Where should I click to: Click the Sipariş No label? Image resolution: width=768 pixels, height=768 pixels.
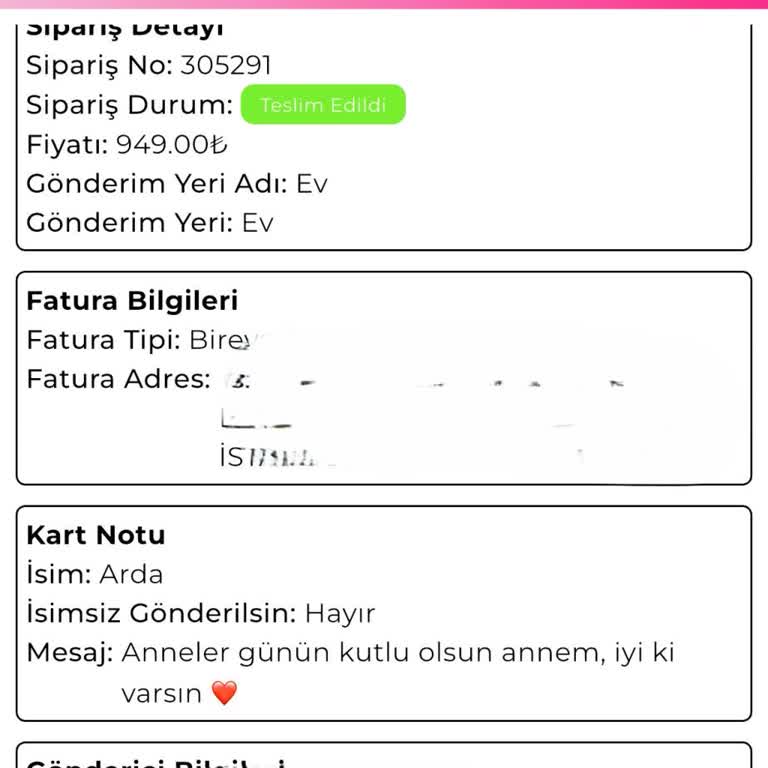pyautogui.click(x=99, y=66)
